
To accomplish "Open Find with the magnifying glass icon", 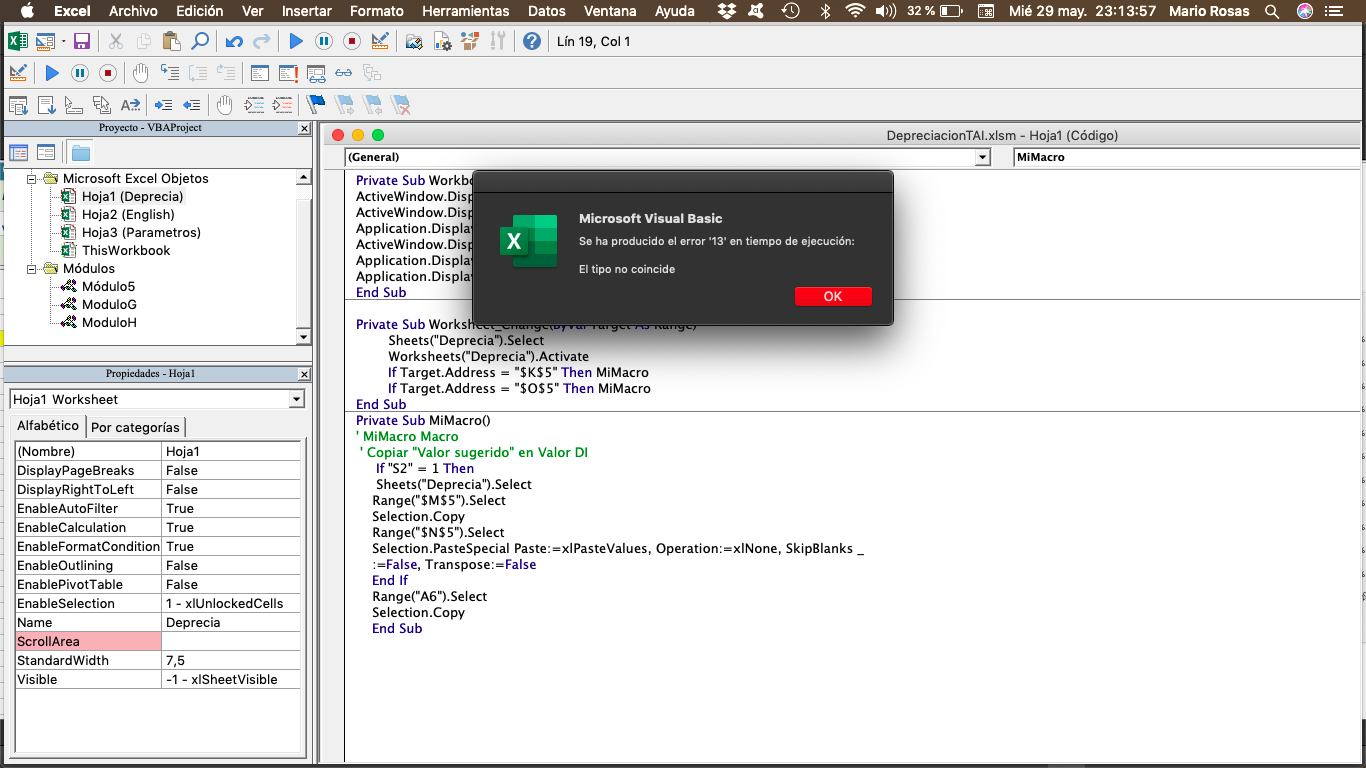I will [200, 41].
